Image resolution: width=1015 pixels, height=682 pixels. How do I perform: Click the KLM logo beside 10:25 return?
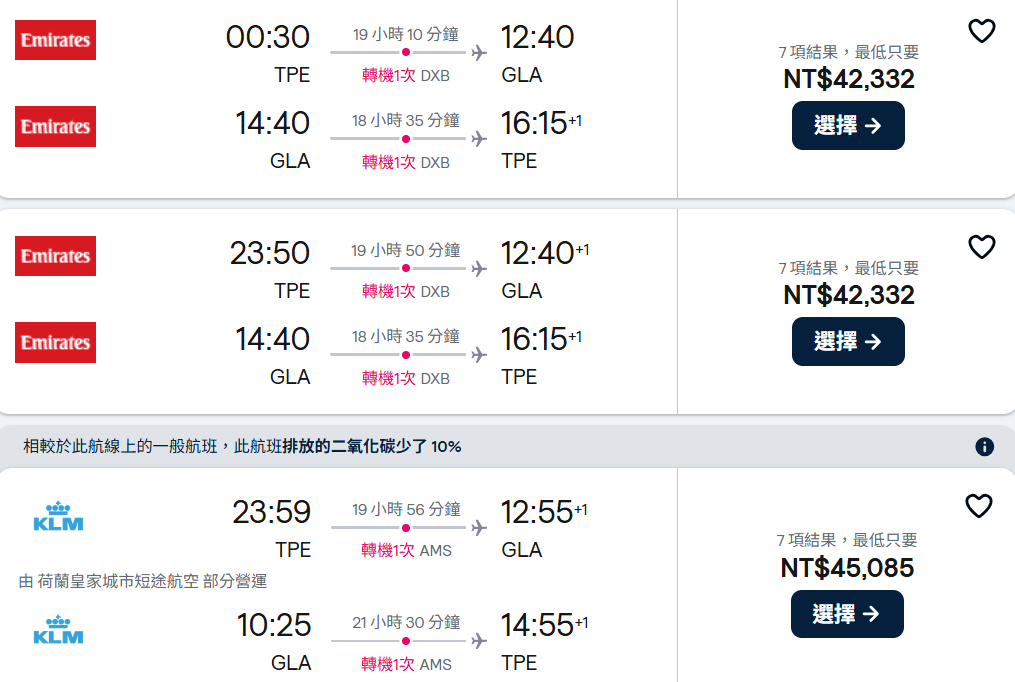58,630
